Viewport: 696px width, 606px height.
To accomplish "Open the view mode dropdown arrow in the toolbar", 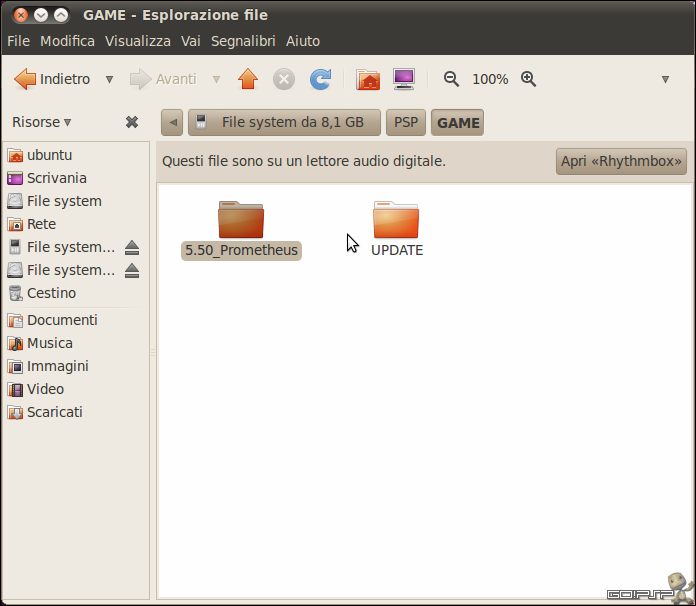I will [665, 79].
